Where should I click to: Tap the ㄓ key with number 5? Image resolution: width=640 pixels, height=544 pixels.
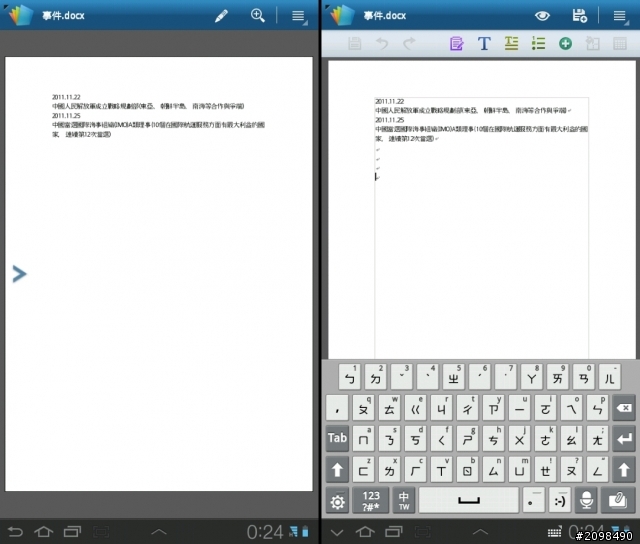click(454, 377)
